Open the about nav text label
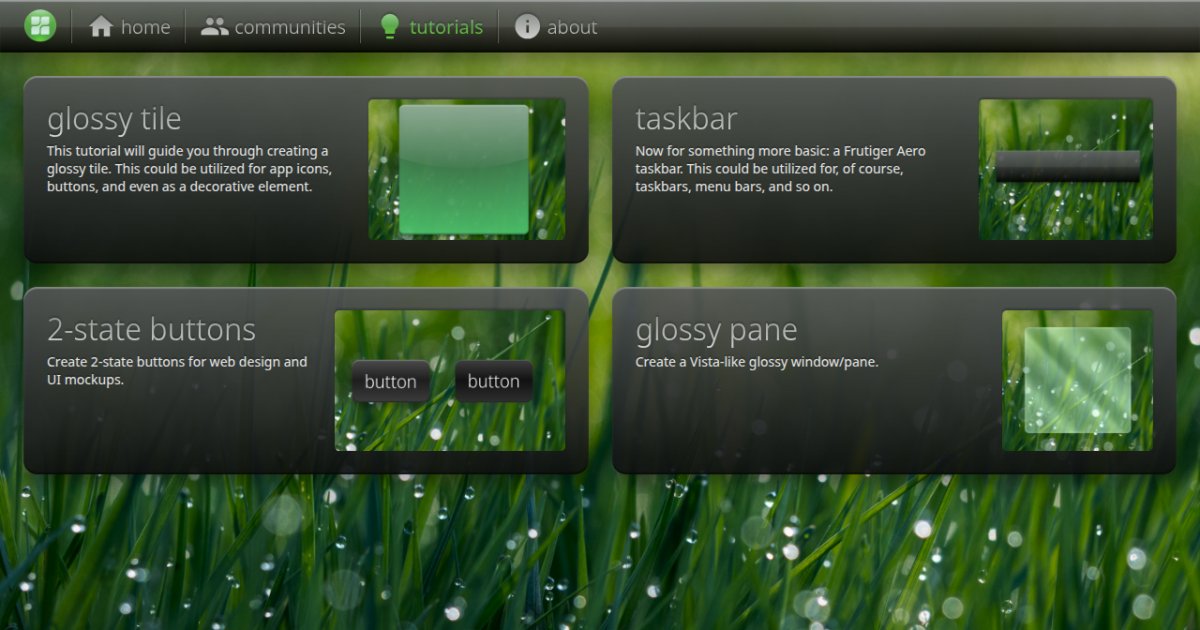The width and height of the screenshot is (1200, 630). [572, 28]
